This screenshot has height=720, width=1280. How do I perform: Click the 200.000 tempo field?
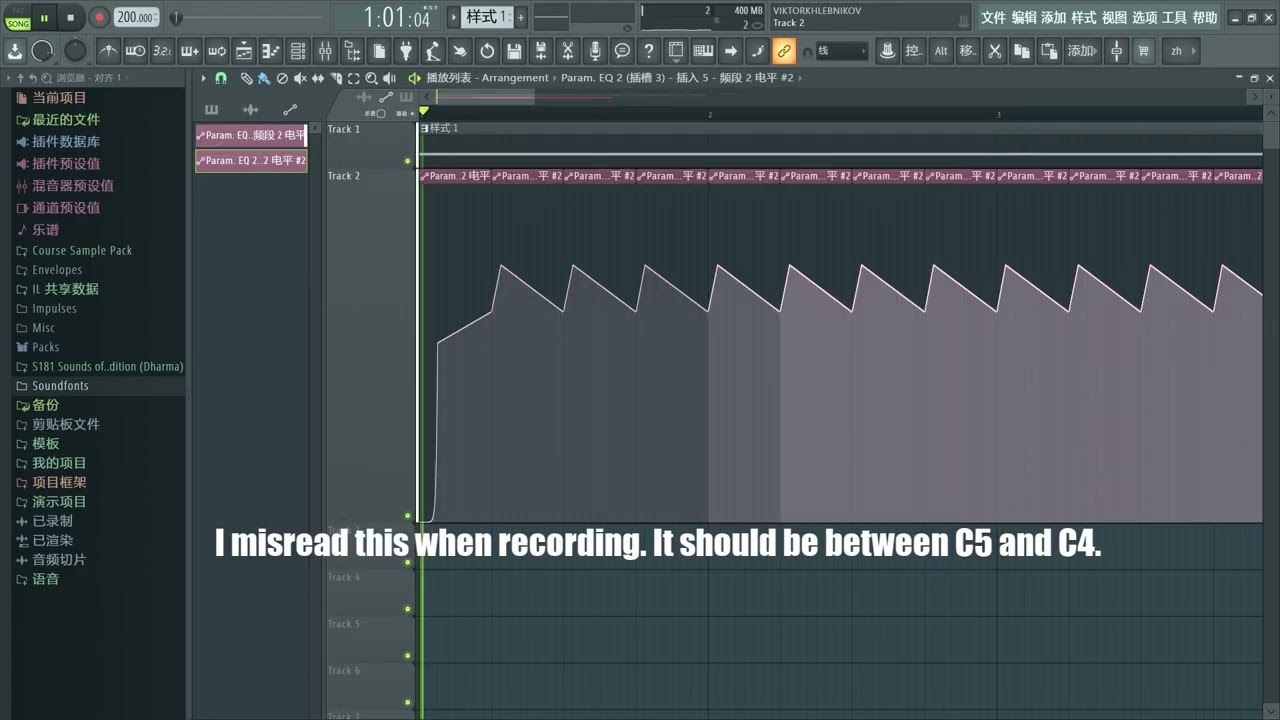[136, 17]
